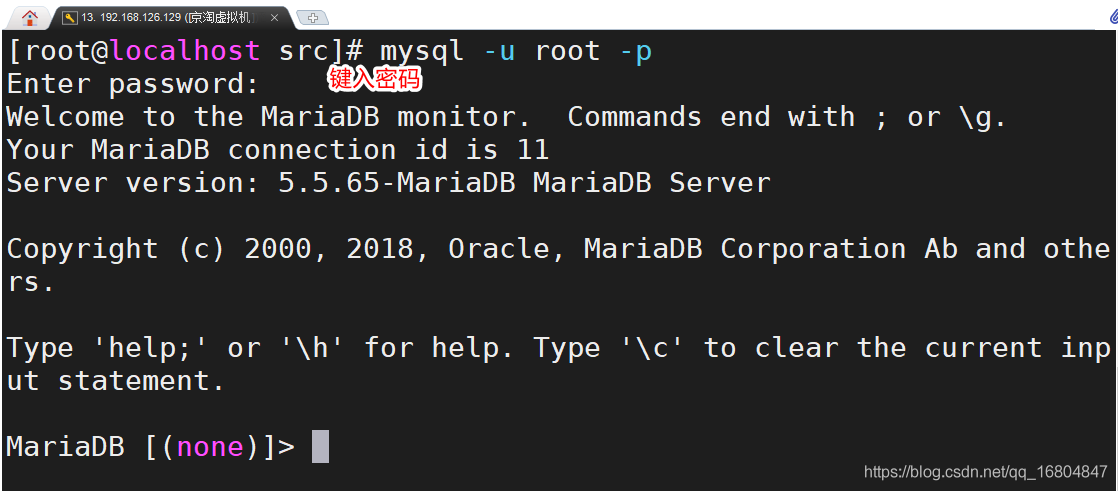Click the red 键入密码 annotation
The height and width of the screenshot is (491, 1118).
coord(375,80)
